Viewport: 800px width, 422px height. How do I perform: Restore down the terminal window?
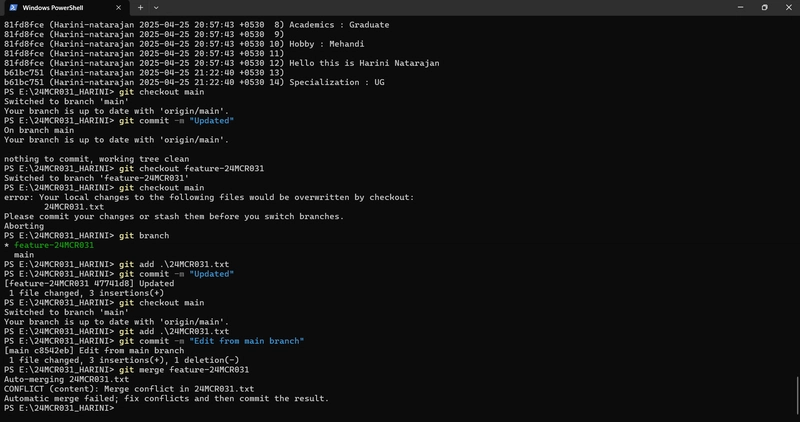[x=764, y=7]
